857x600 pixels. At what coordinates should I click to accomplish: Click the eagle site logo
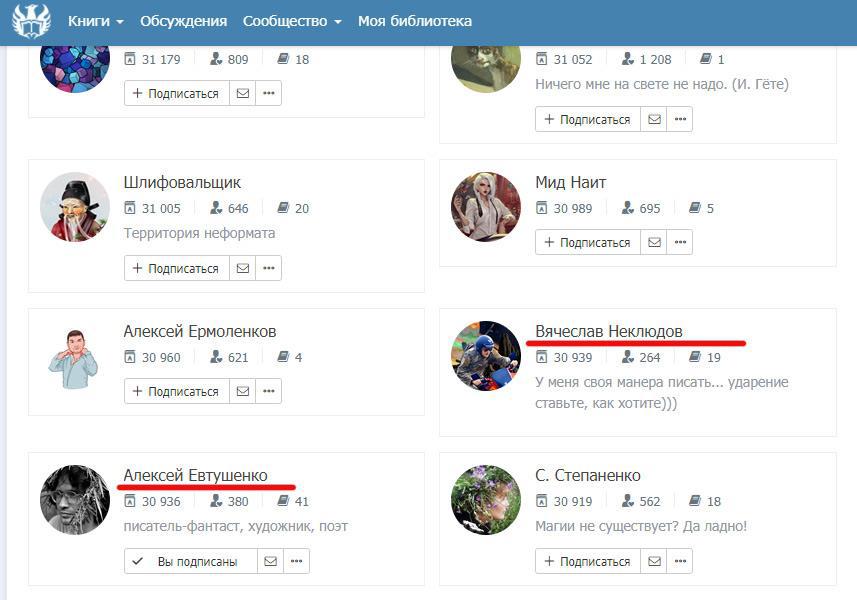(32, 21)
